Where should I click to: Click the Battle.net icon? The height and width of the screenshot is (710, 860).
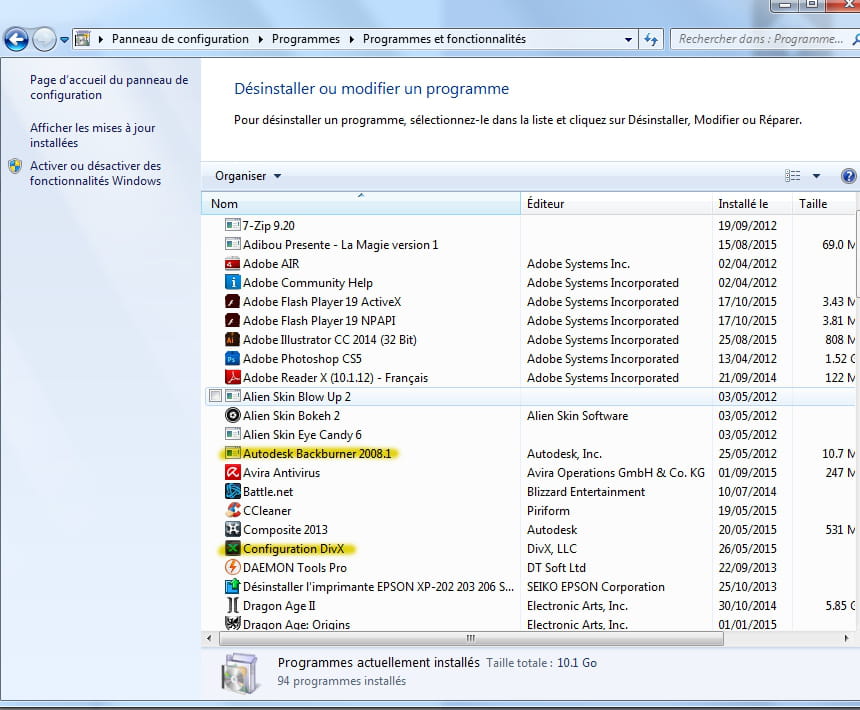click(x=233, y=491)
